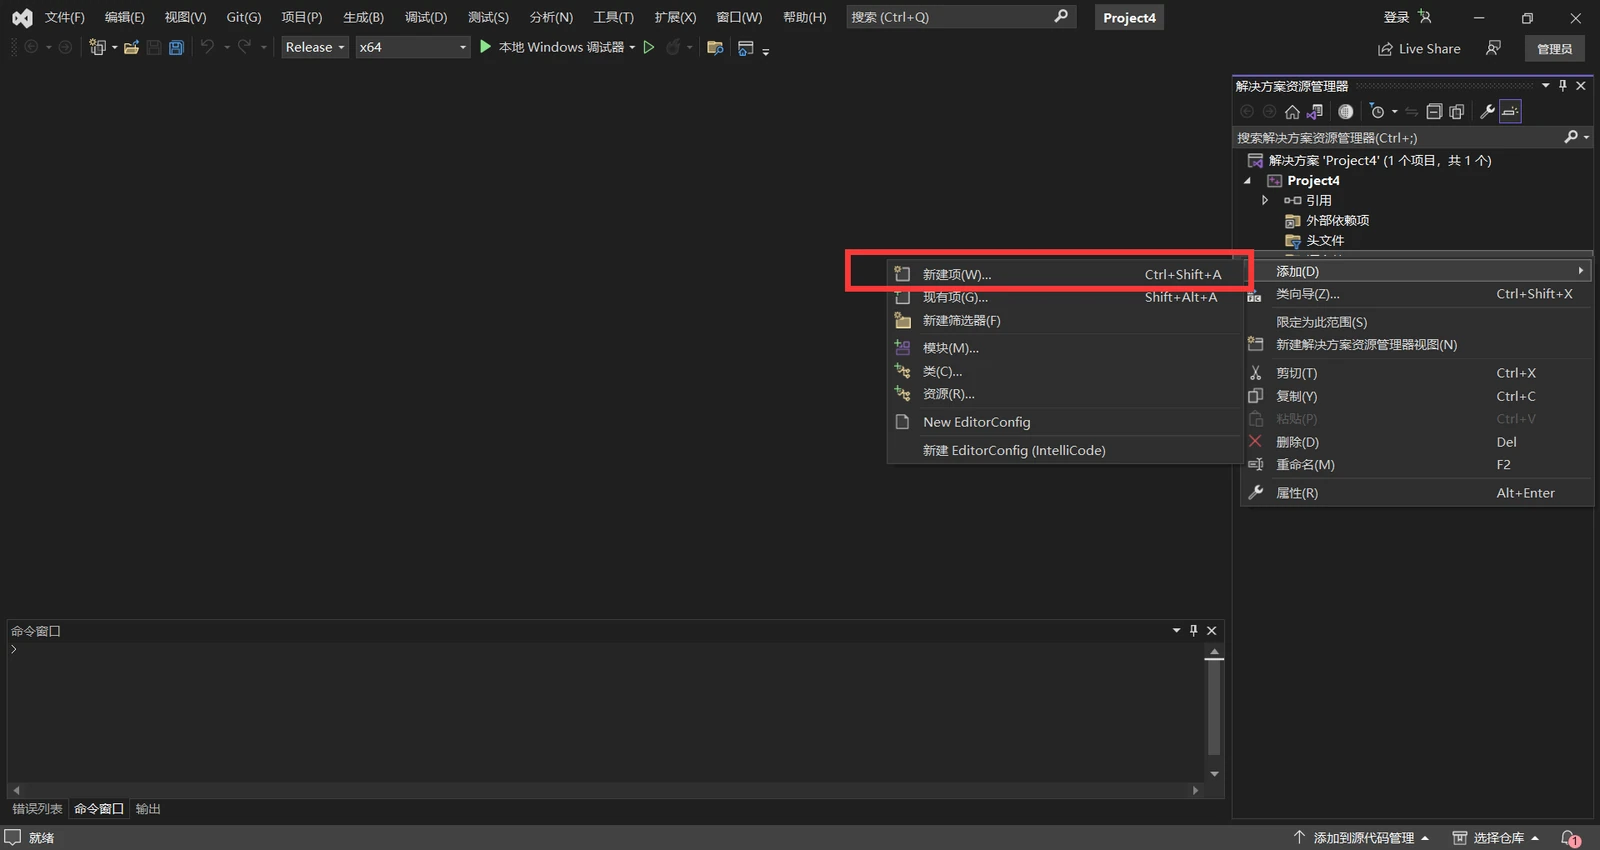This screenshot has width=1600, height=850.
Task: Switch to the 错误列表 tab
Action: [x=37, y=809]
